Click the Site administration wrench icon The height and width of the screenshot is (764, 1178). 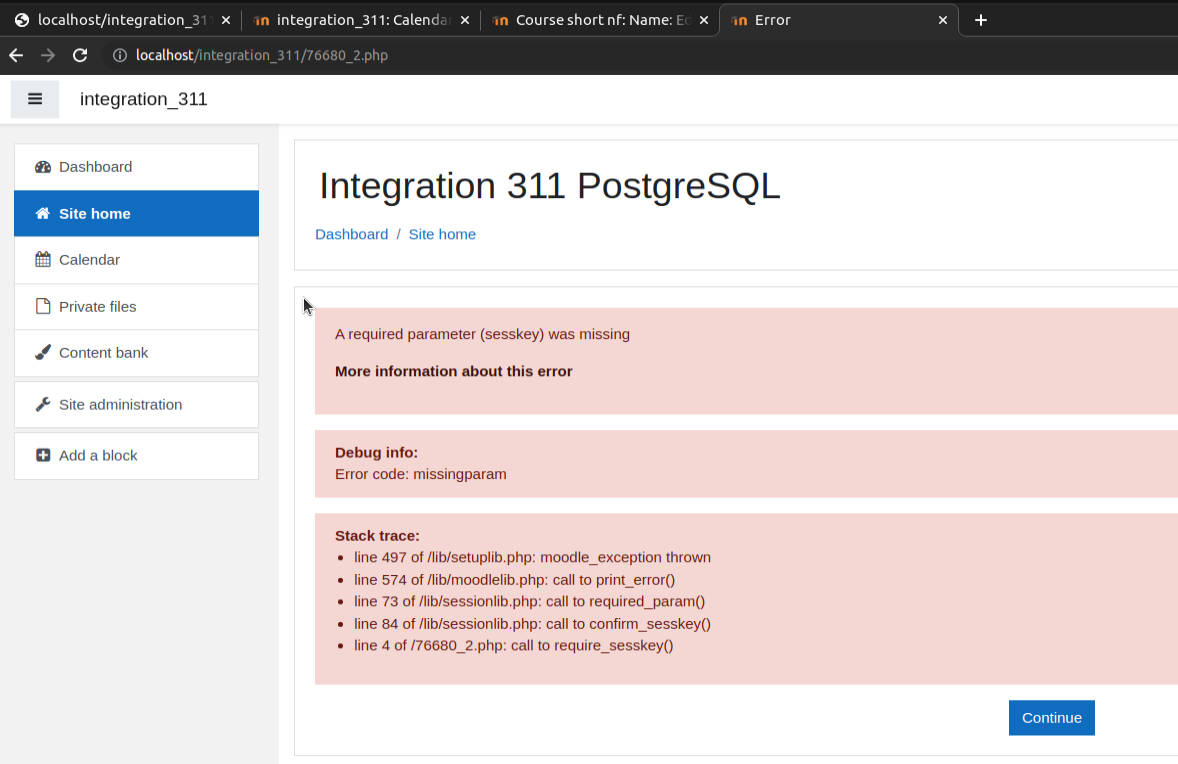coord(43,404)
